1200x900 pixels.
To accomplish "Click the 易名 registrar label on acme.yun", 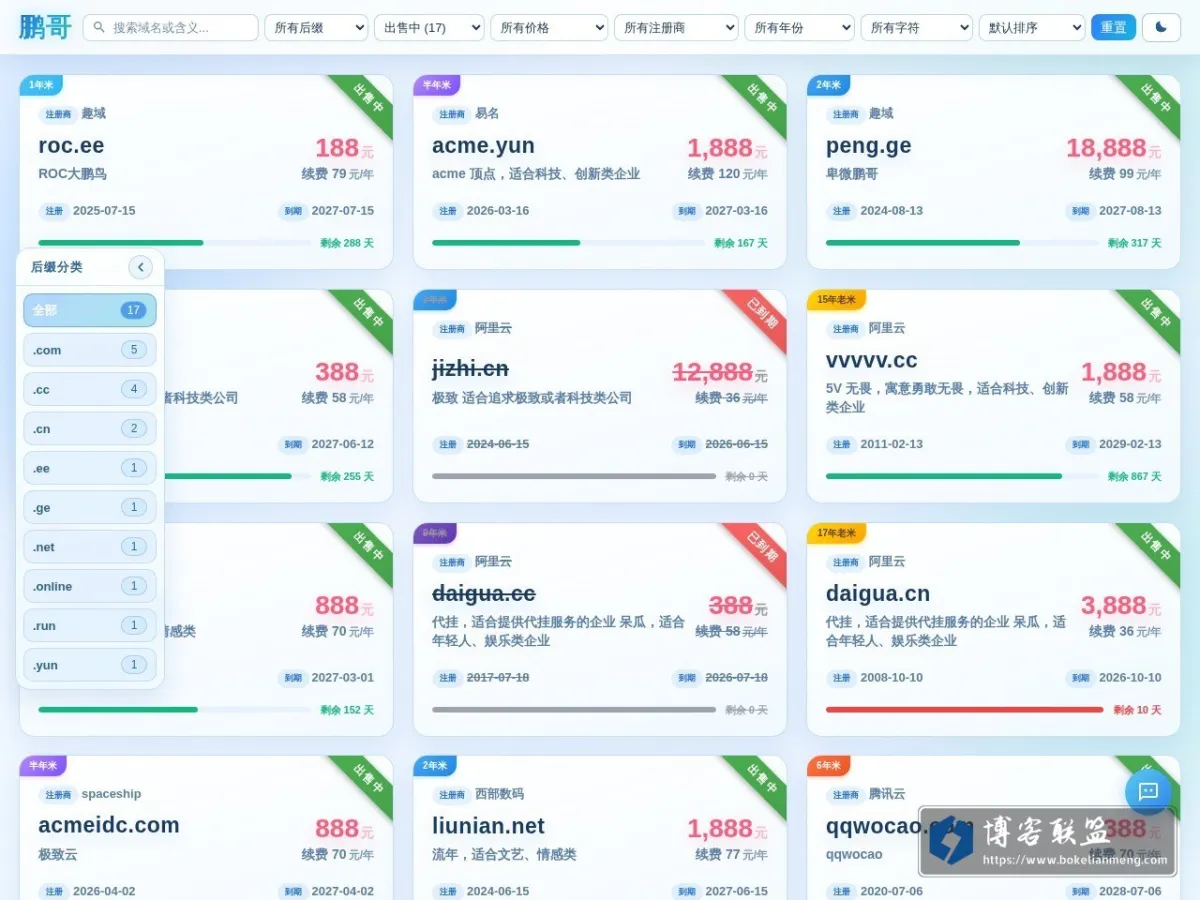I will point(487,114).
